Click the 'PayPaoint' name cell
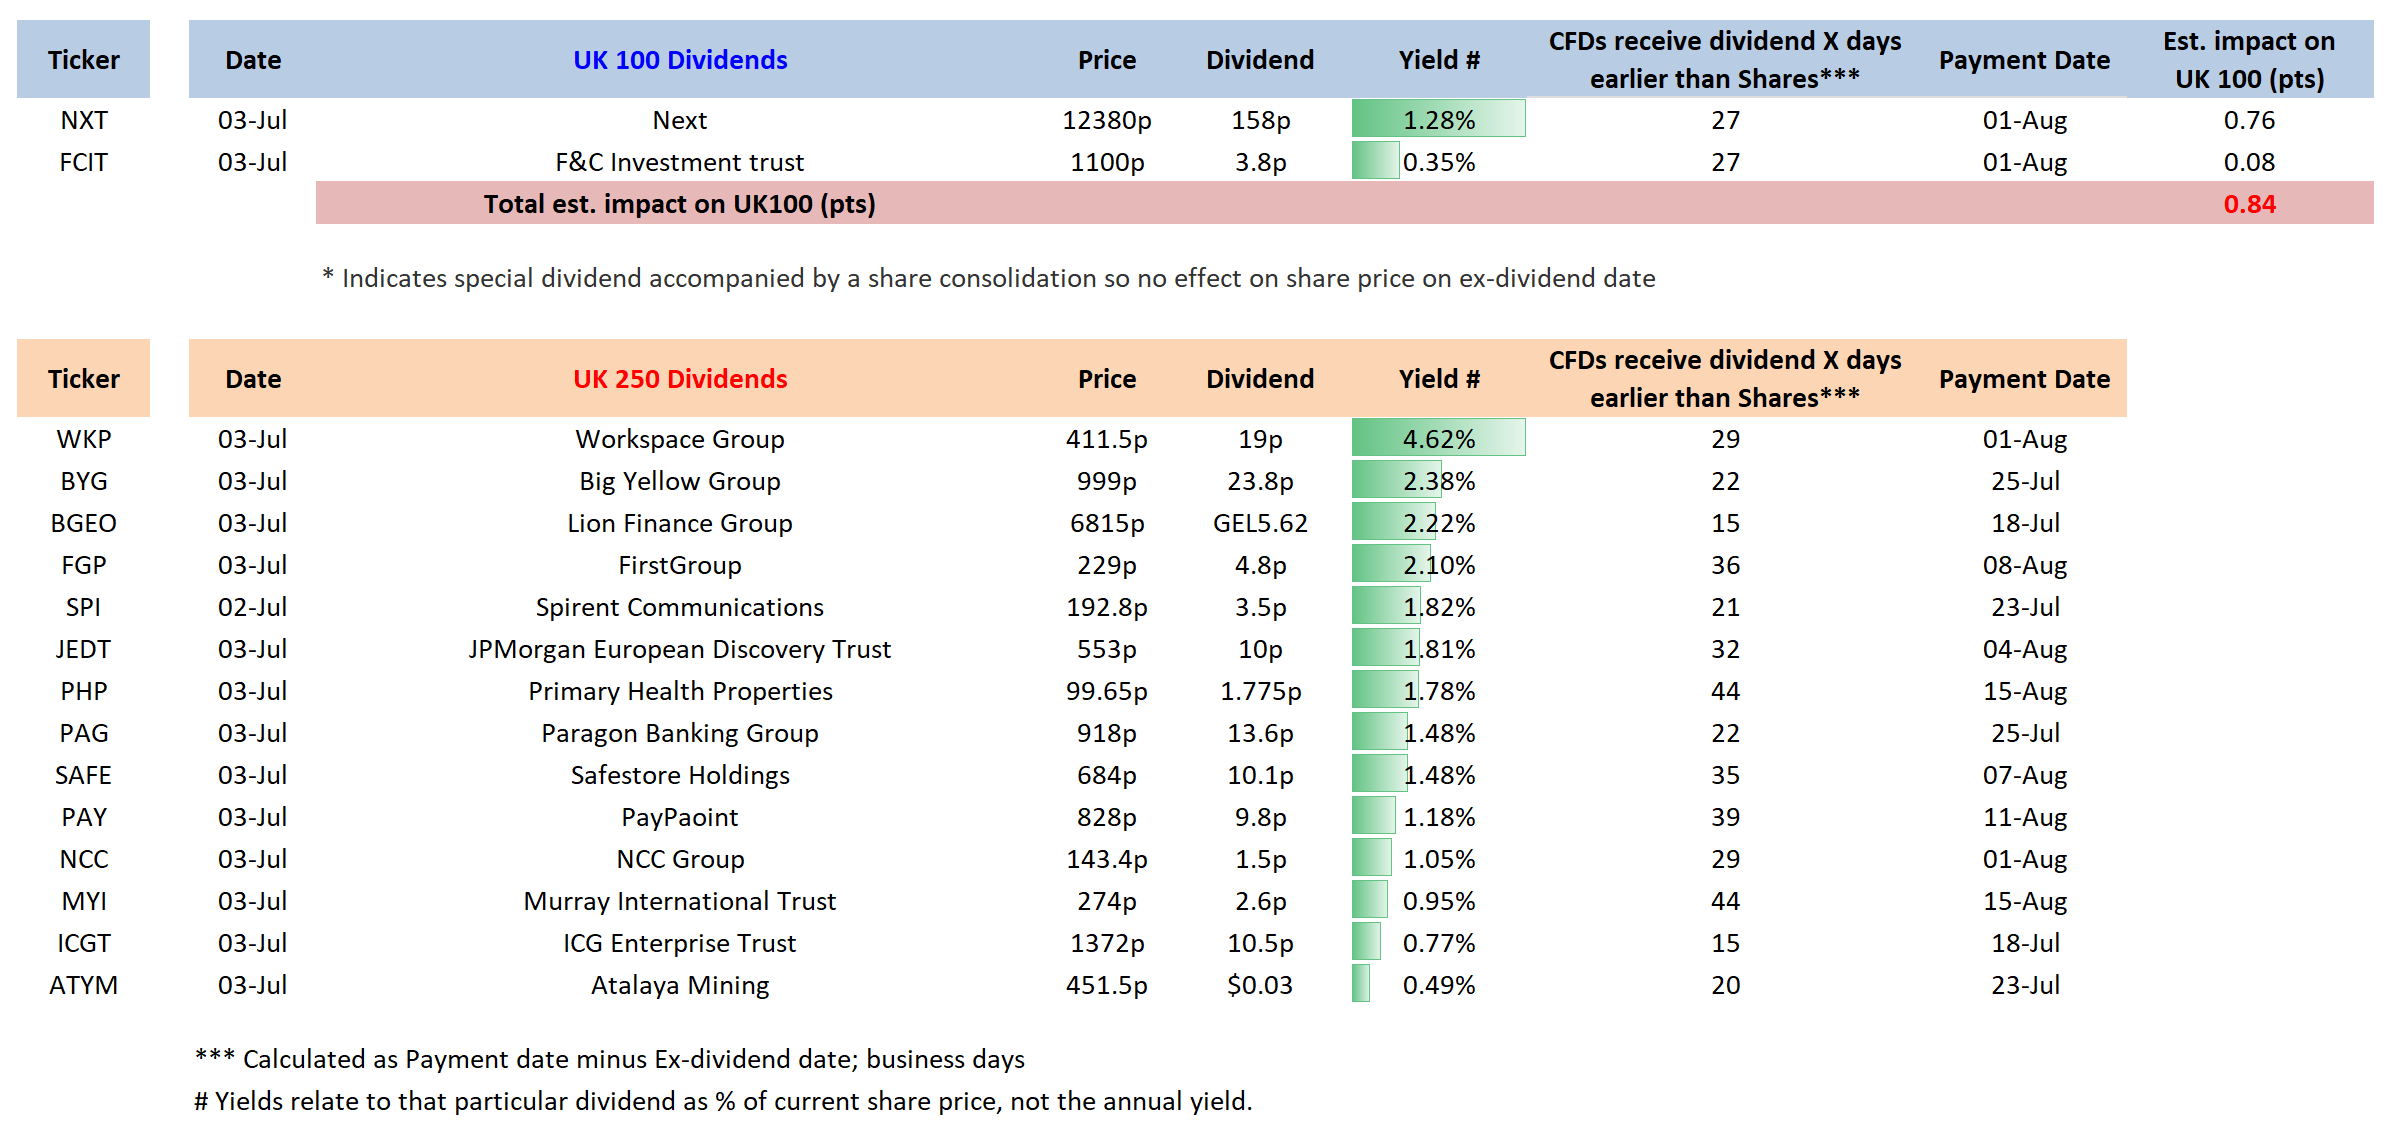The image size is (2393, 1138). click(680, 817)
